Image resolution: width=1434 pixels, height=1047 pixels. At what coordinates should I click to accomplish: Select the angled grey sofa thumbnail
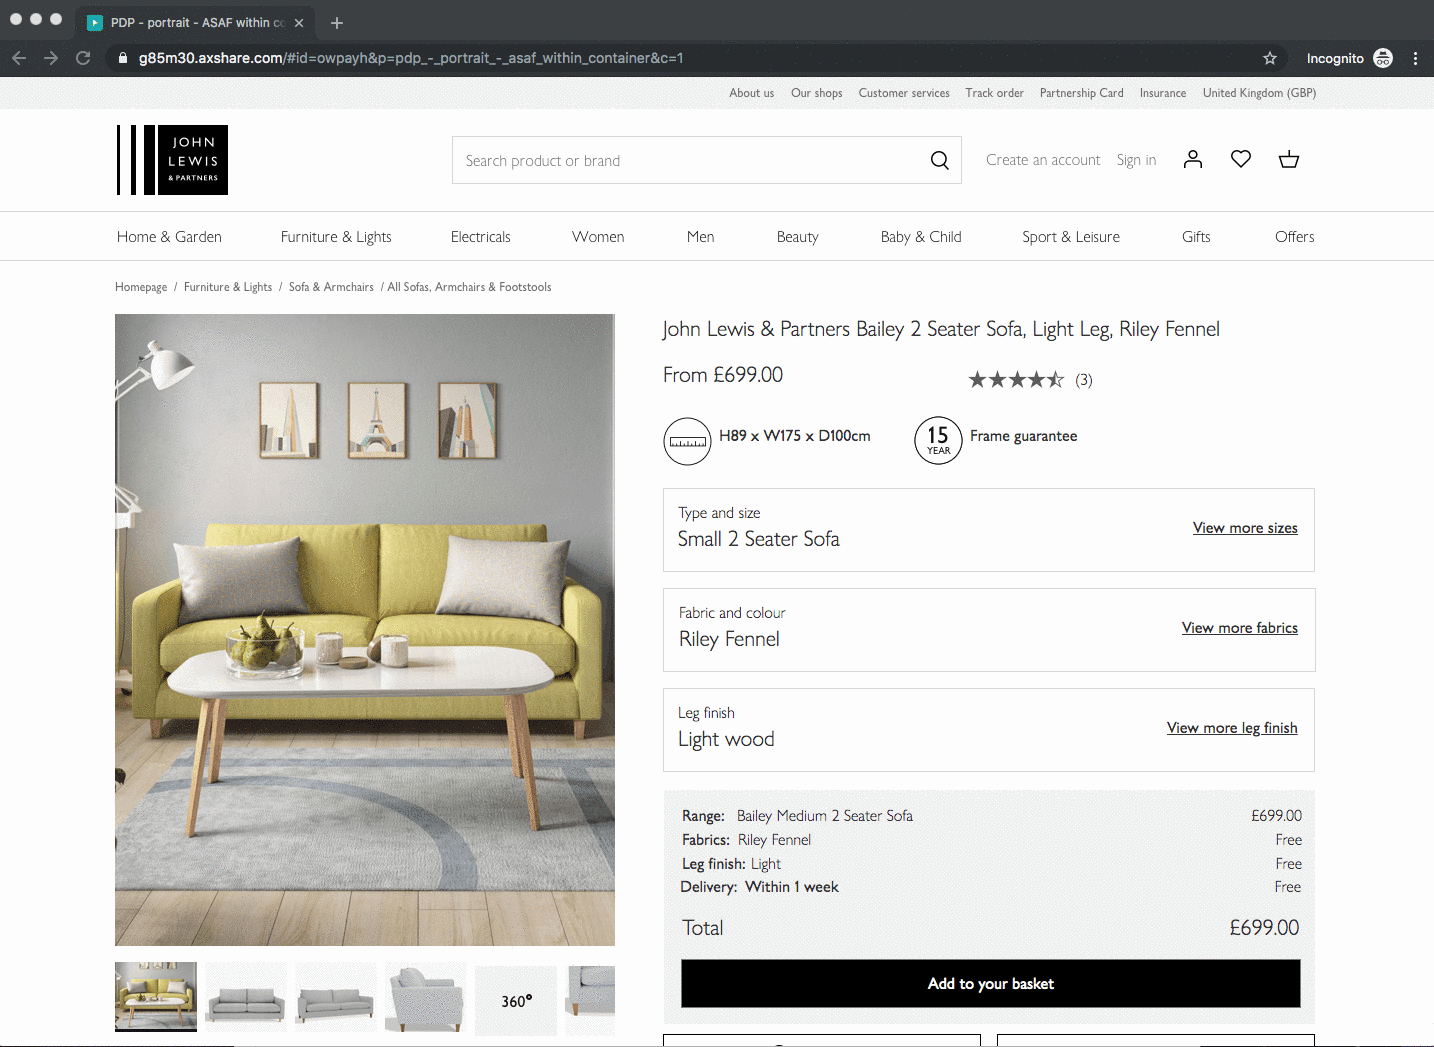pos(336,997)
